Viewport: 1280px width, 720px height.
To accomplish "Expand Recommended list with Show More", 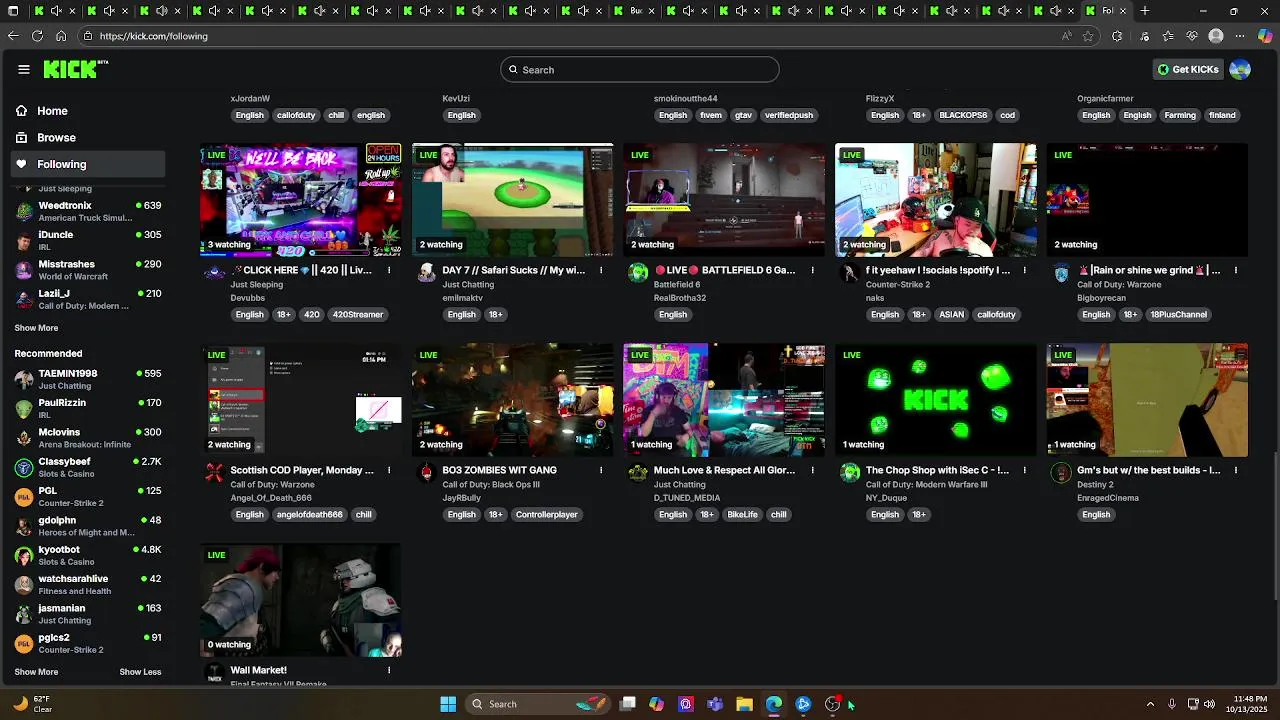I will [x=36, y=672].
